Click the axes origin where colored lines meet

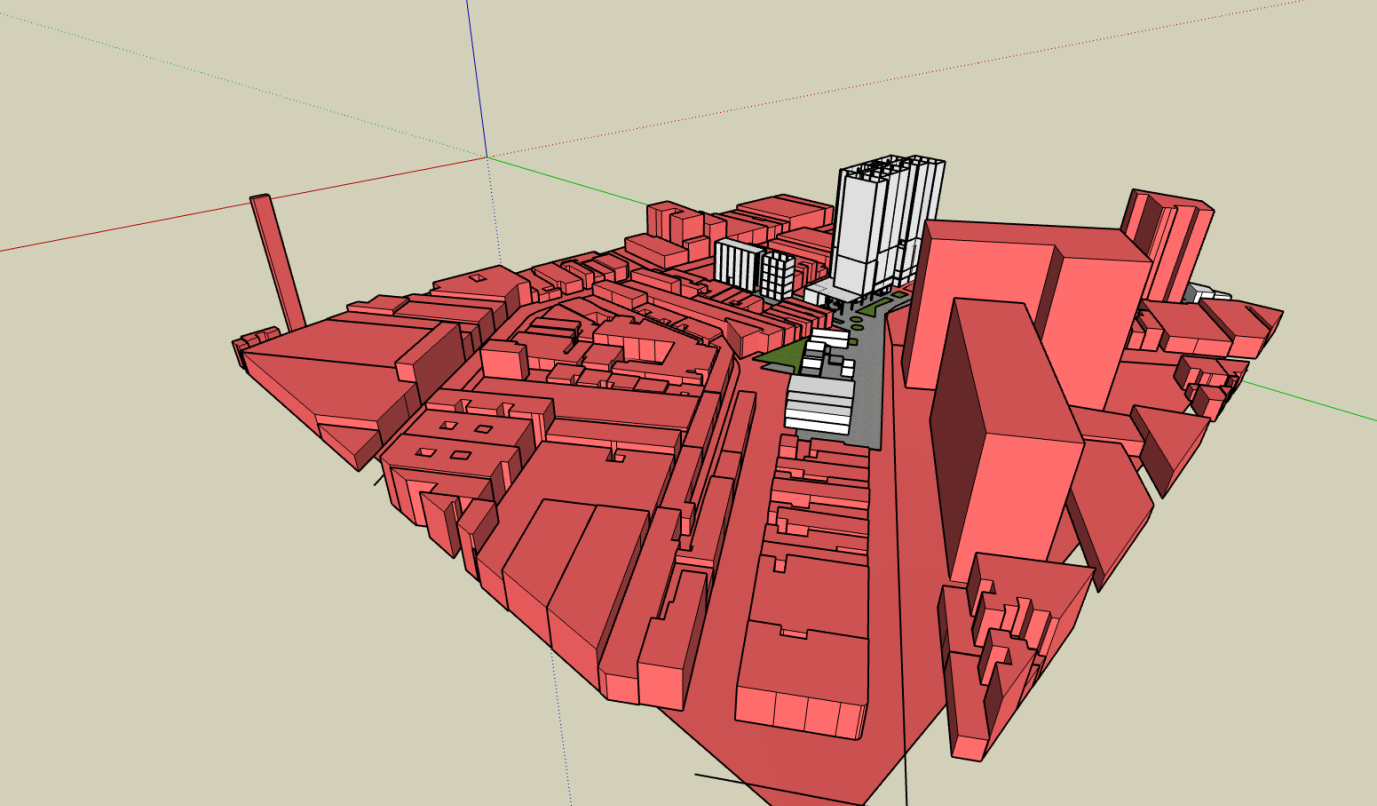(x=487, y=157)
